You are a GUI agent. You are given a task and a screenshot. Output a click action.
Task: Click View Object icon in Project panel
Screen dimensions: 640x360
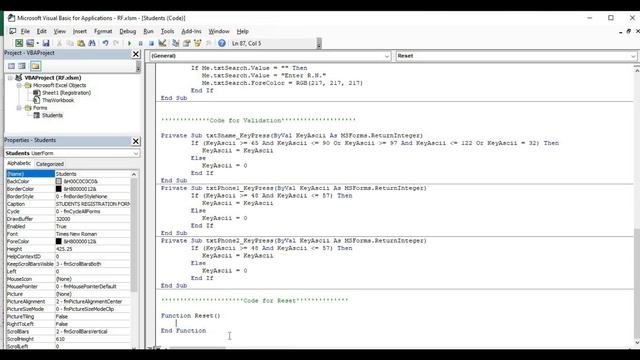point(22,66)
